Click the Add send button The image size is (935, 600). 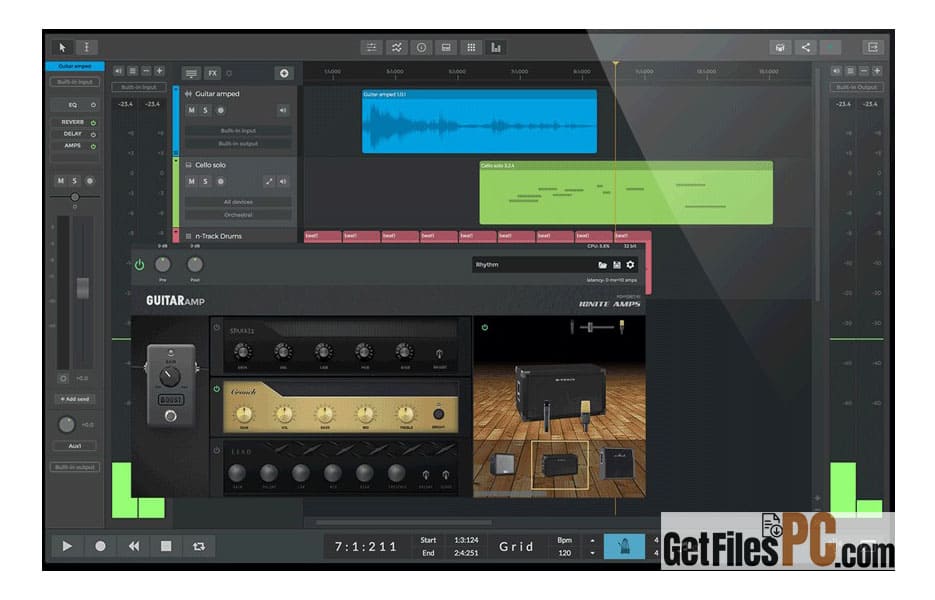point(75,399)
